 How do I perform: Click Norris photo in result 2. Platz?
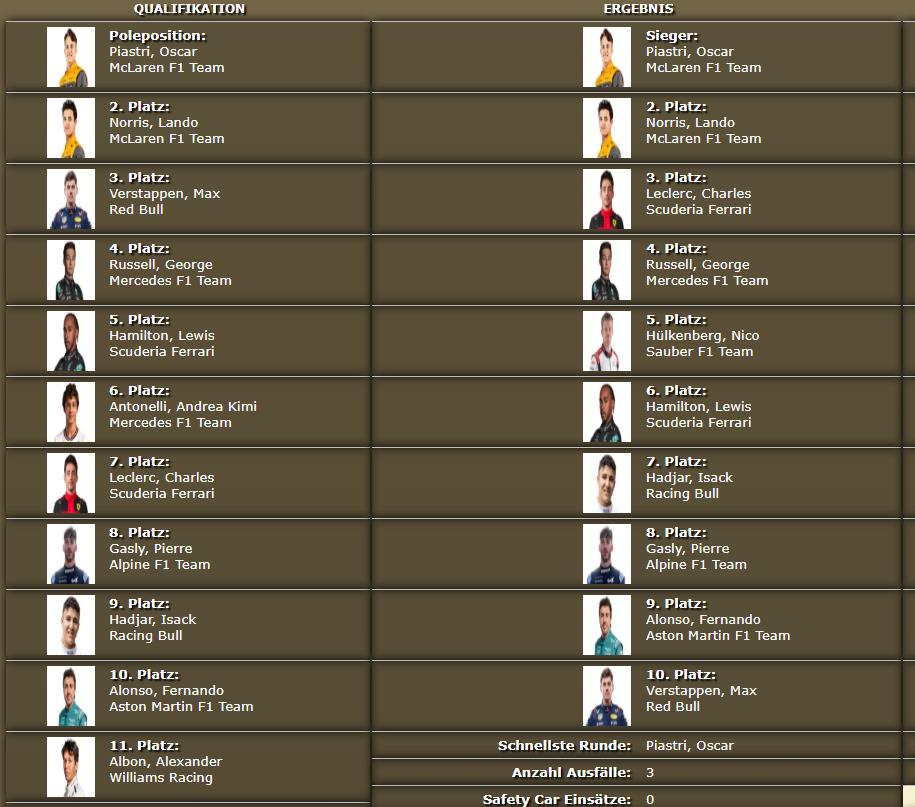[607, 128]
